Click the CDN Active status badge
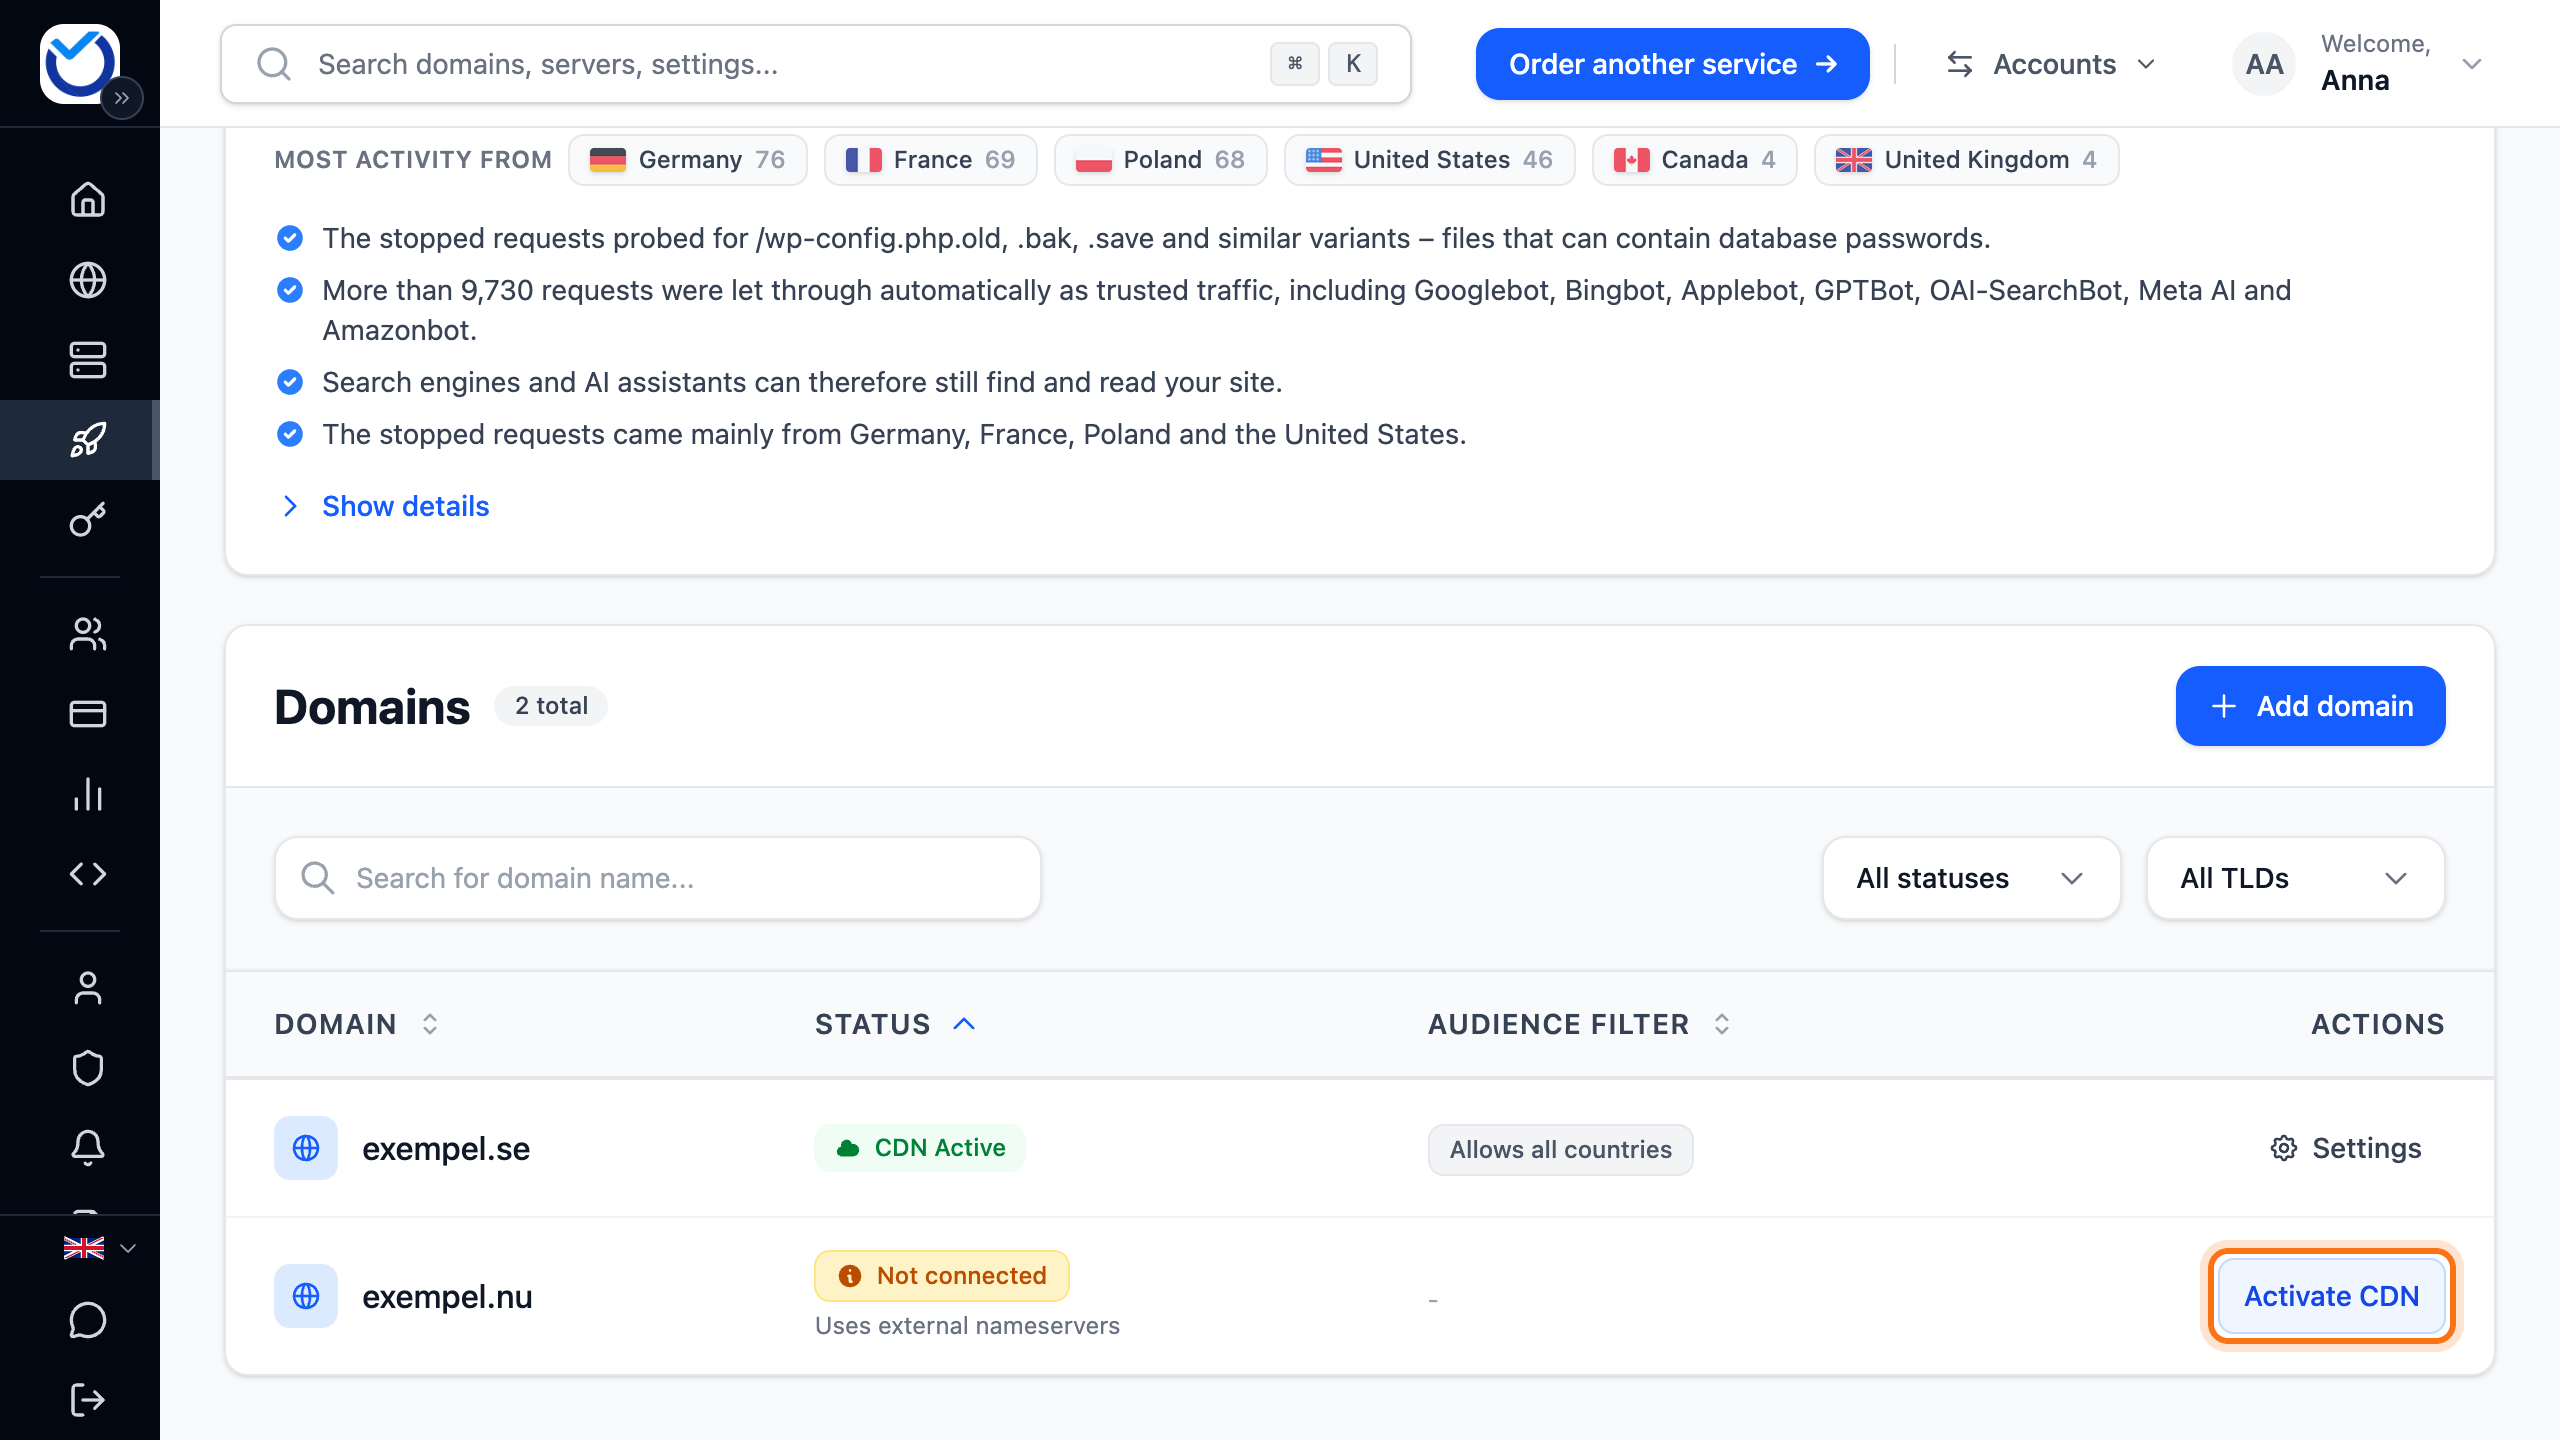Screen dimensions: 2560x1440 [x=920, y=1148]
